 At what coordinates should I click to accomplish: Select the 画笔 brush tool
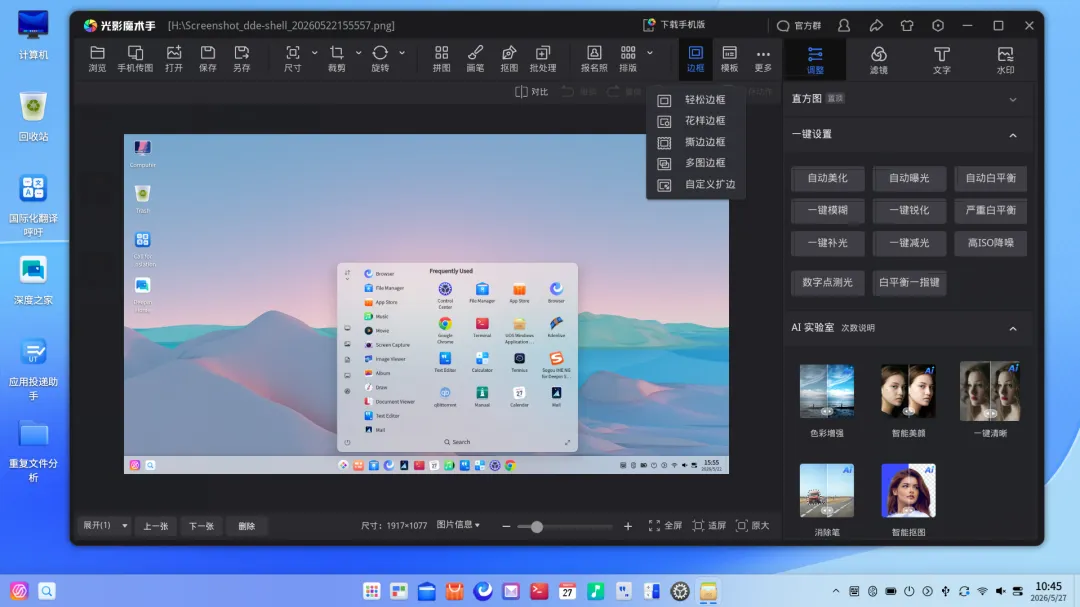[475, 59]
